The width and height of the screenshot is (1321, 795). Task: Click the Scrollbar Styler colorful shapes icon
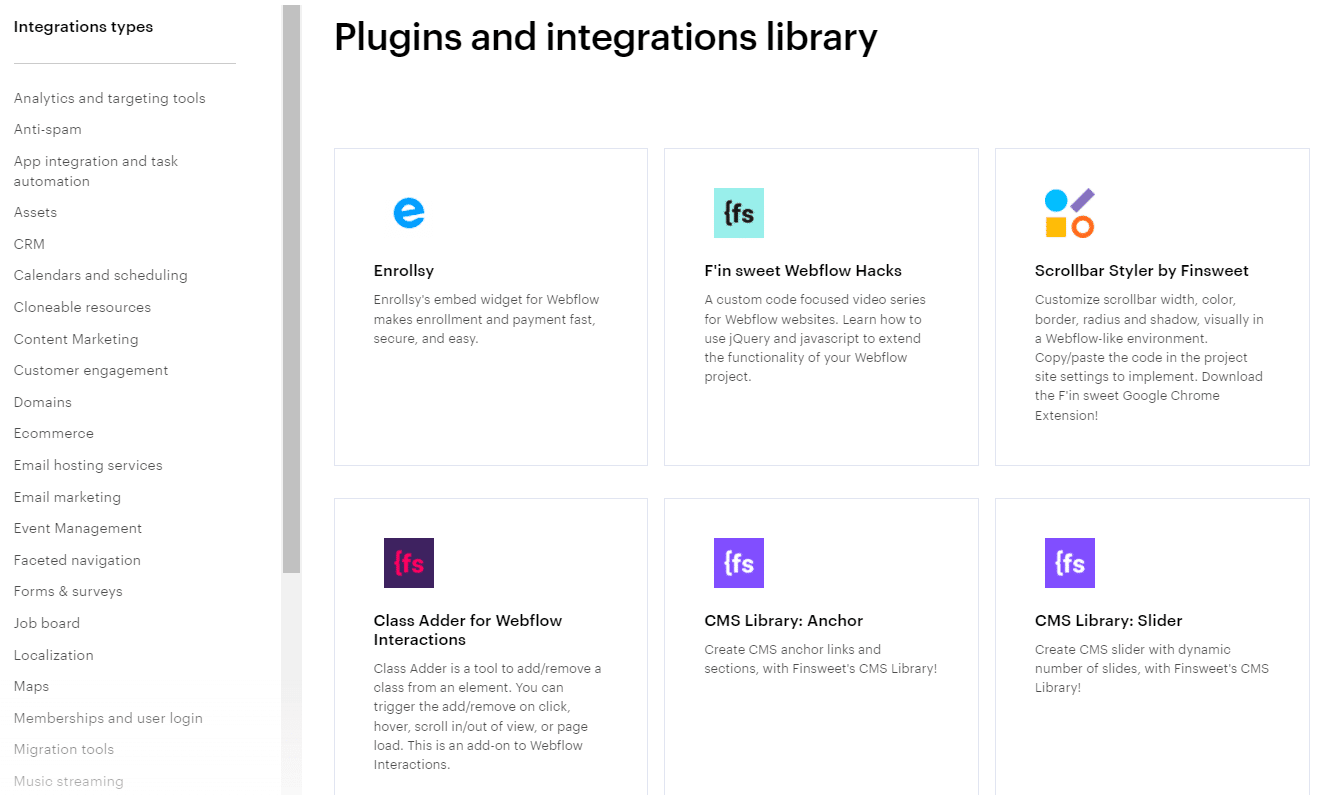pos(1070,213)
